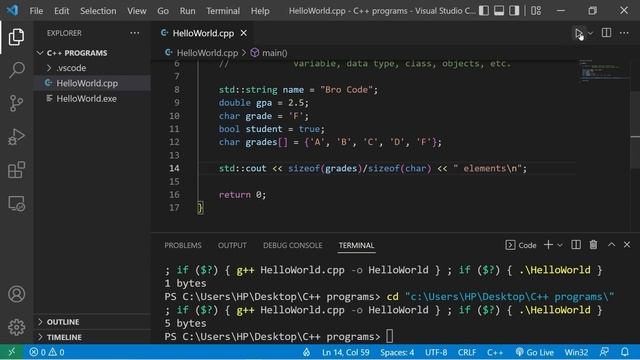Open feedback icon in status bar
The height and width of the screenshot is (360, 640).
[604, 352]
